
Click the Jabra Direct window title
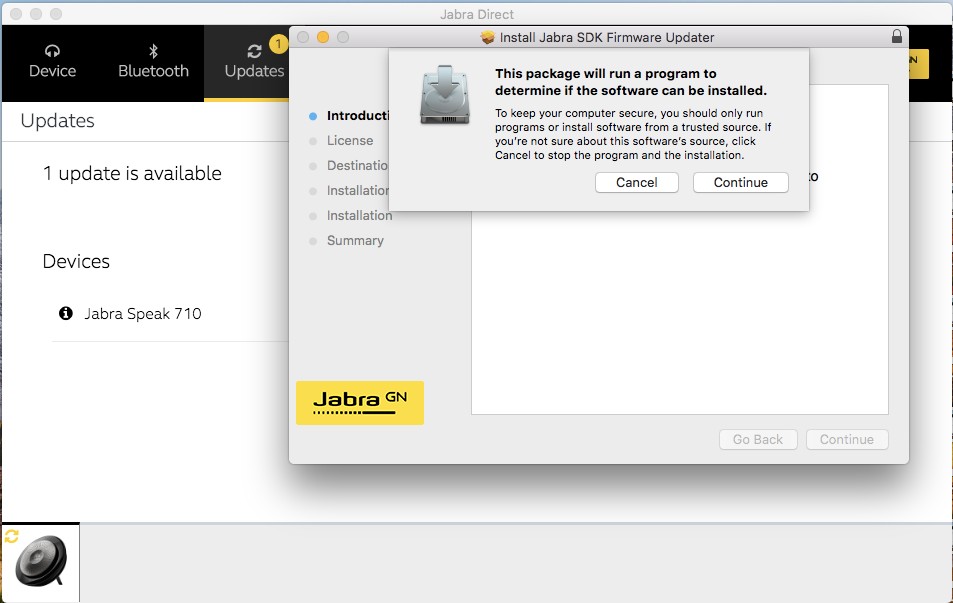[477, 14]
